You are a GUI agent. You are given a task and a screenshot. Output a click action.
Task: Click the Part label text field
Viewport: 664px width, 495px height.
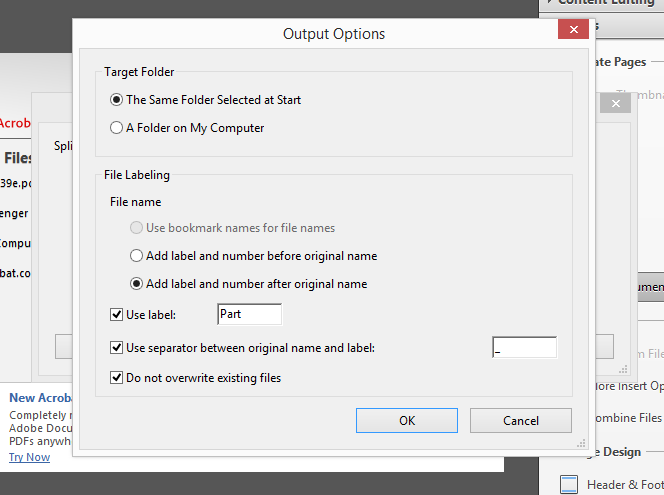click(x=249, y=314)
